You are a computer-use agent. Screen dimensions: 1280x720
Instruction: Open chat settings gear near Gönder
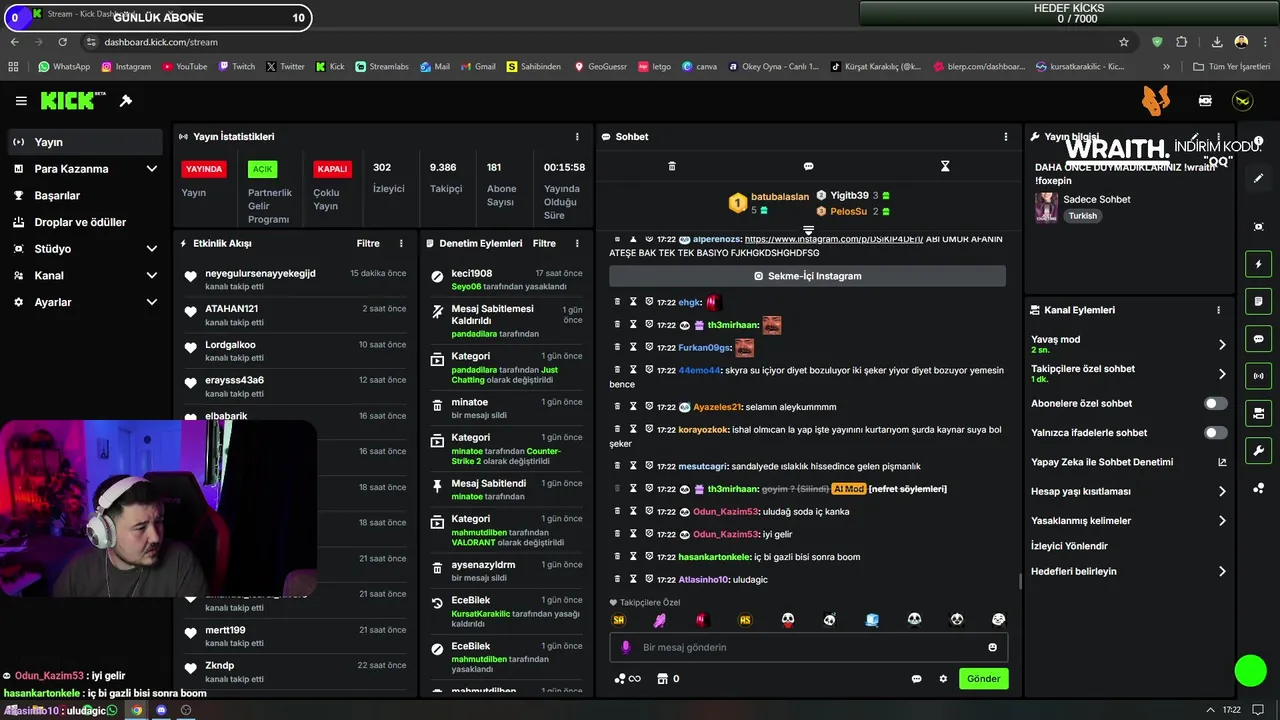[x=943, y=679]
